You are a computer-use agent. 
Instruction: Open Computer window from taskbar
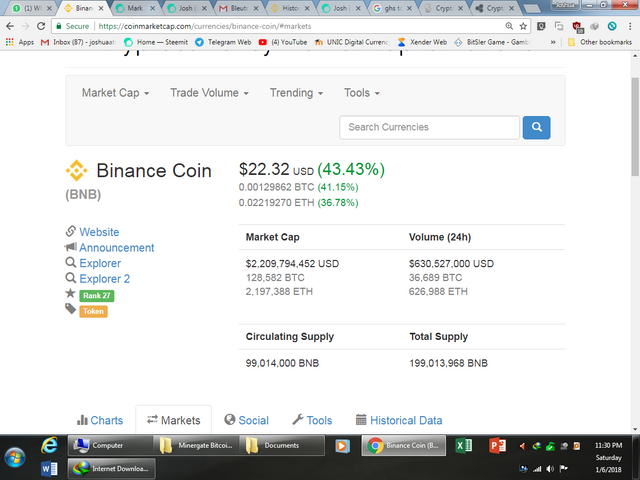110,445
